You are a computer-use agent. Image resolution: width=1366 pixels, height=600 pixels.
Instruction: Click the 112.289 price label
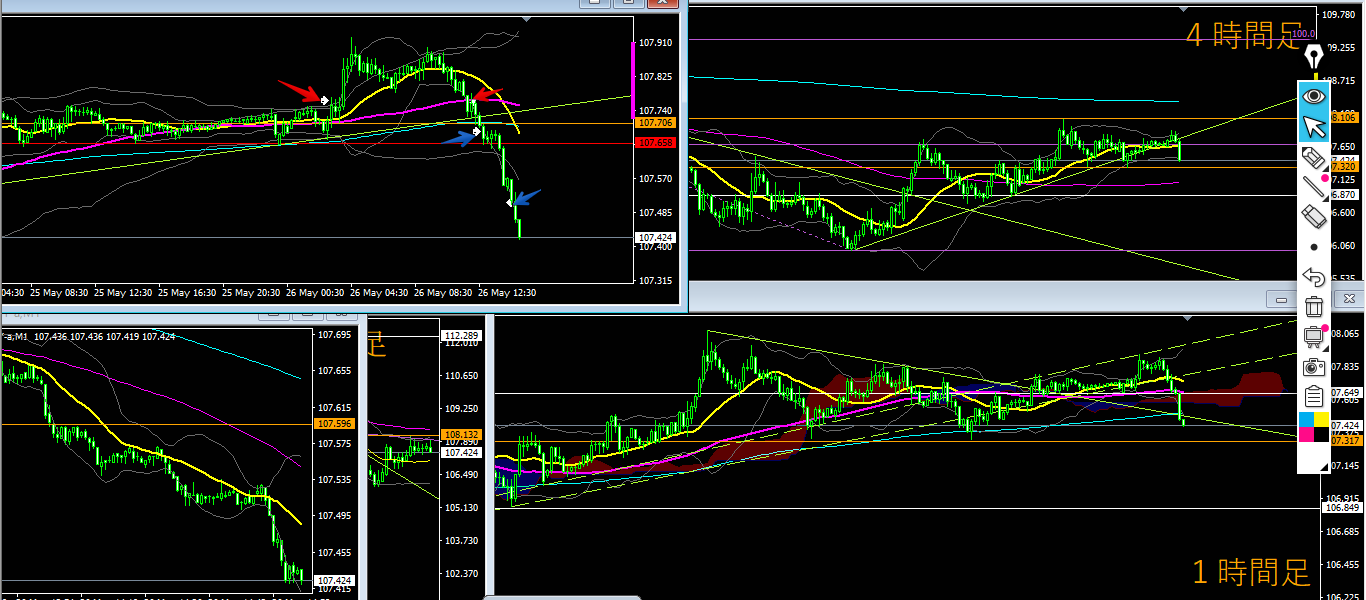pyautogui.click(x=461, y=335)
